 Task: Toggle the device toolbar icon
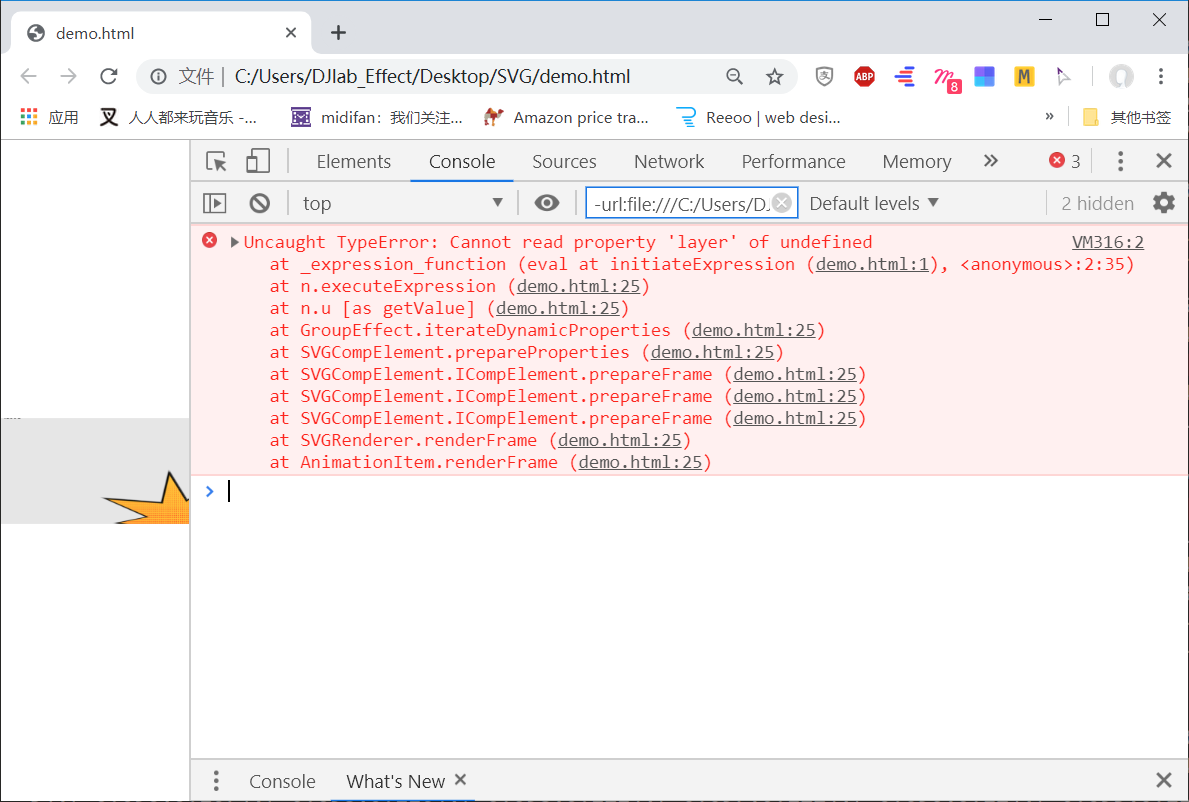[258, 161]
